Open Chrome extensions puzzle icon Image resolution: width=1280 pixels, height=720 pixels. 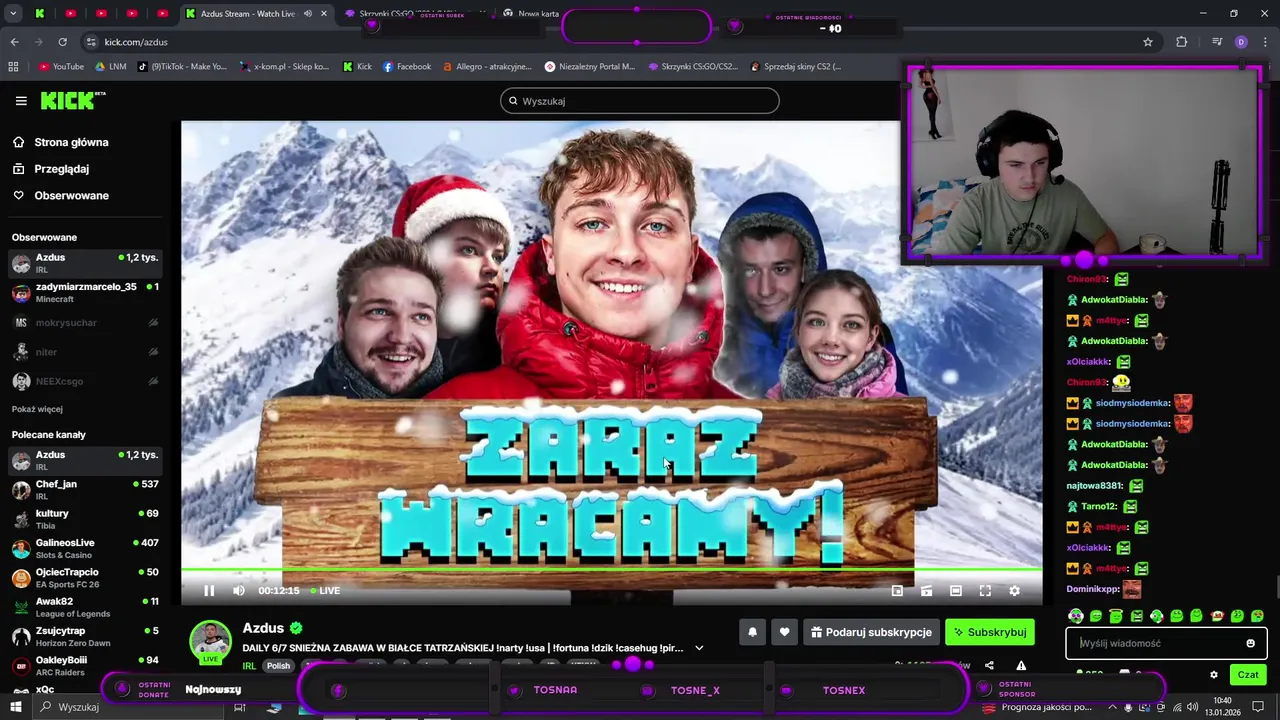coord(1182,42)
